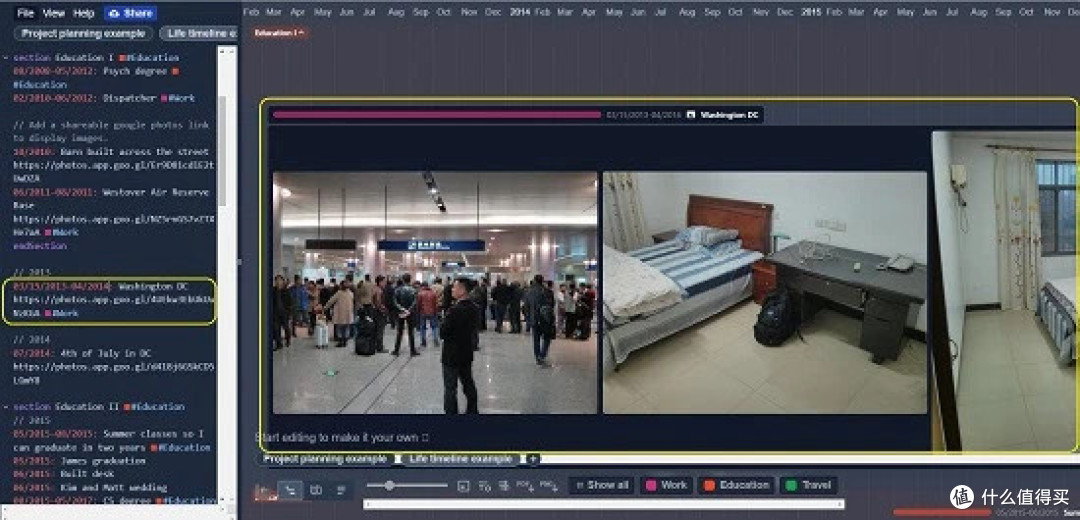Screen dimensions: 1080x520
Task: Click the Show all filter button
Action: click(x=601, y=485)
